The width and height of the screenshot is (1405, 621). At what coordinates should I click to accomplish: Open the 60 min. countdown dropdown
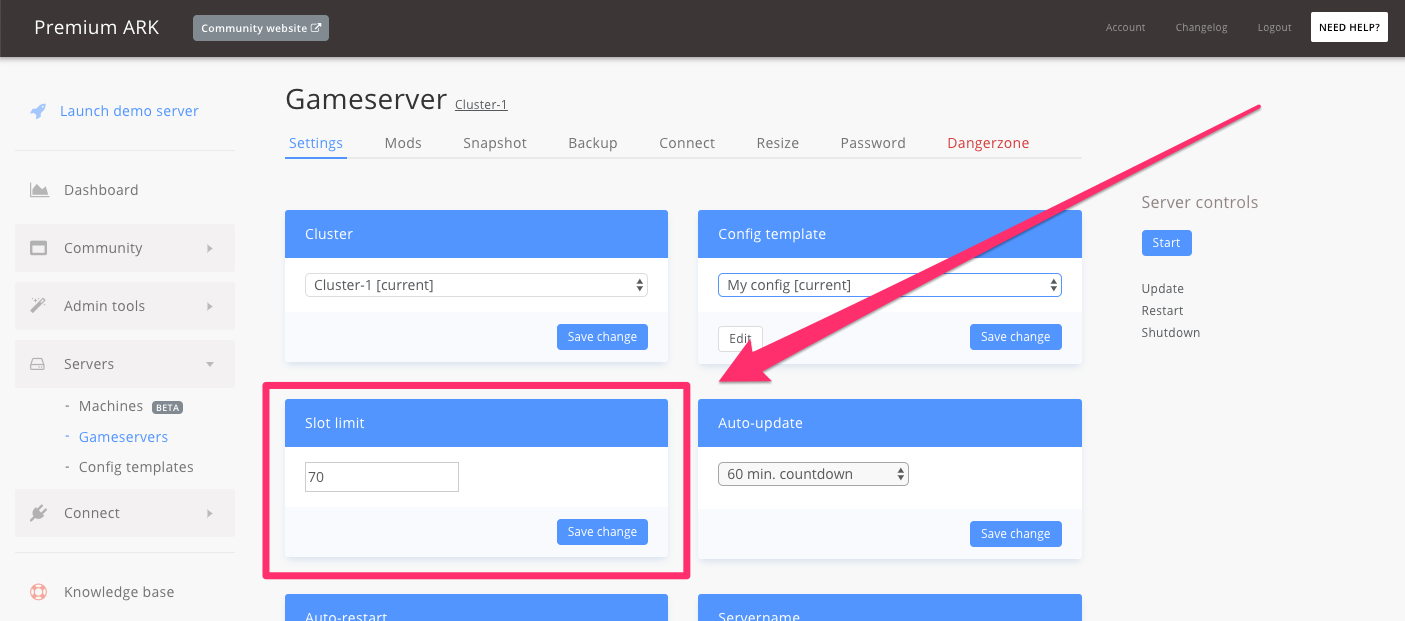[813, 474]
